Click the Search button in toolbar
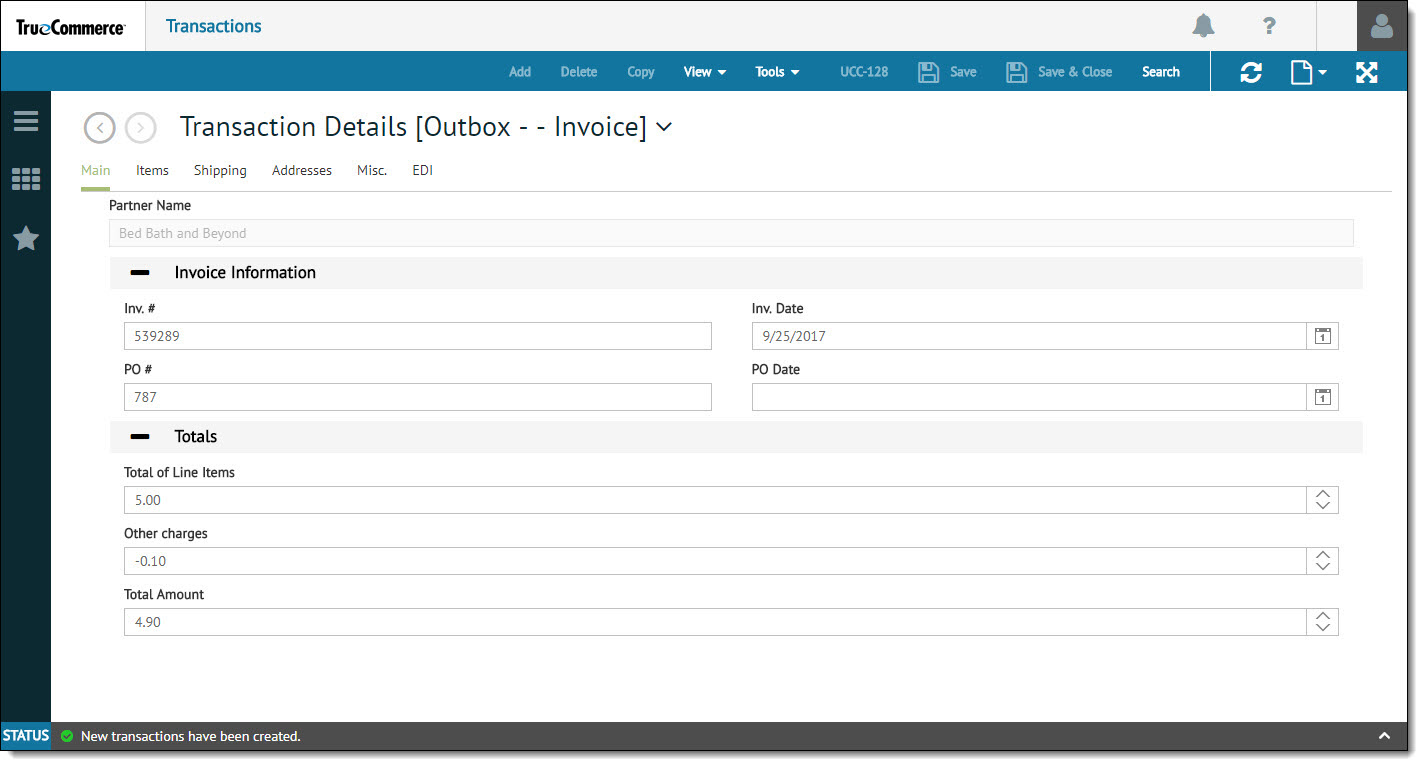Image resolution: width=1417 pixels, height=760 pixels. pos(1160,72)
